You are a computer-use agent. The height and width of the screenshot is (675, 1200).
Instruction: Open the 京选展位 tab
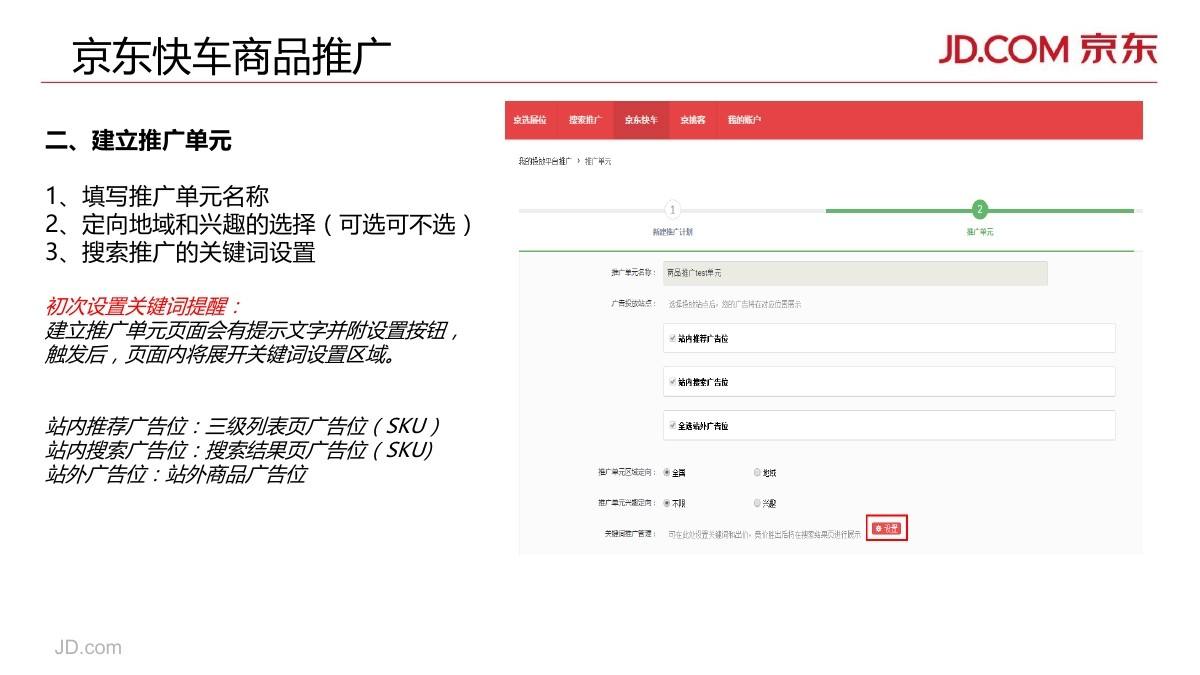coord(530,120)
